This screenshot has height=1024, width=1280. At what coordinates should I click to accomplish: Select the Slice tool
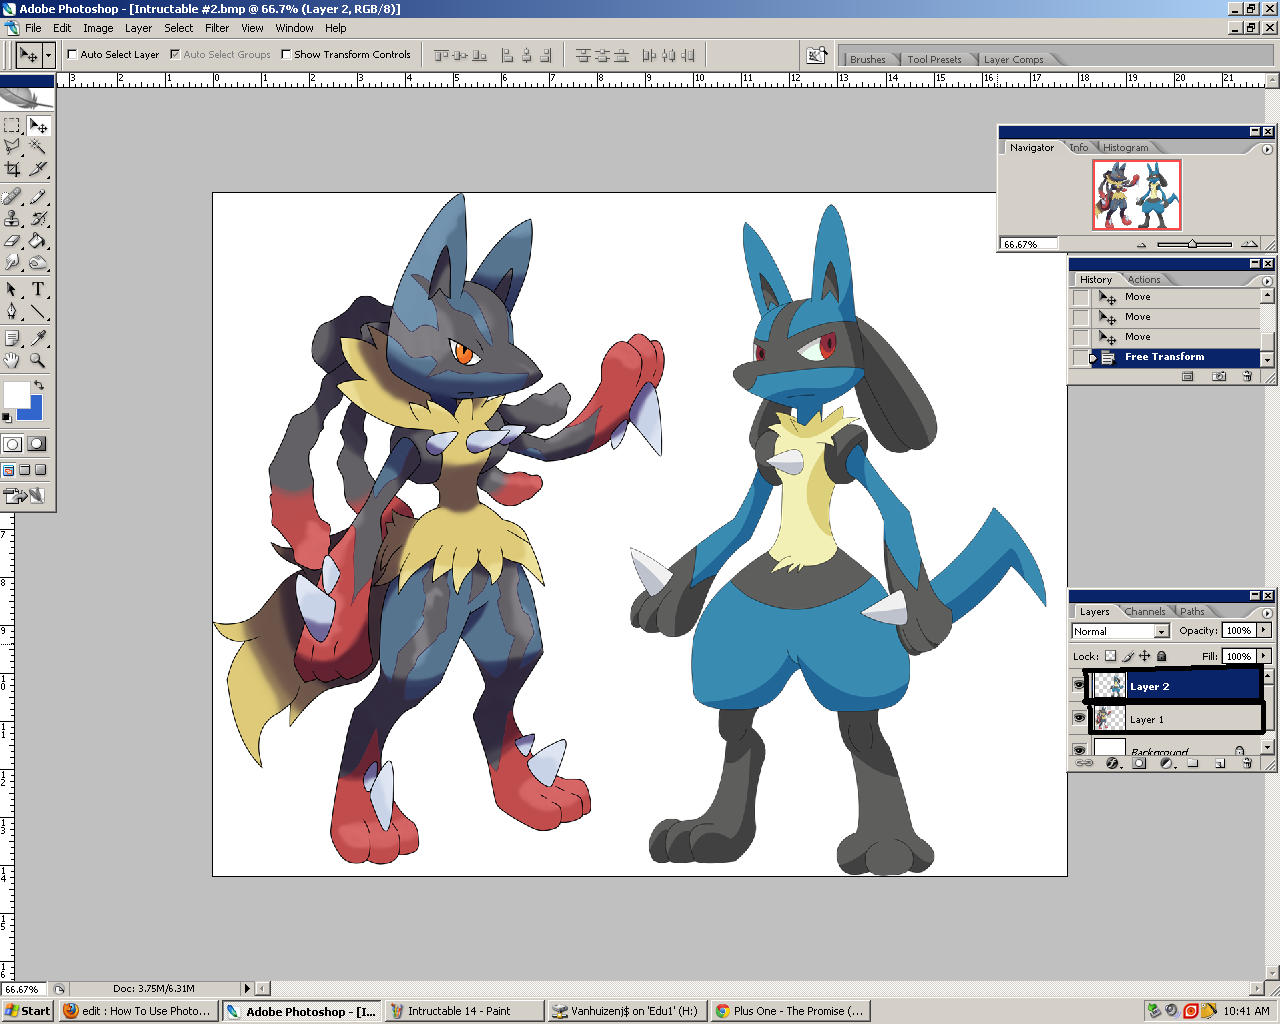pos(38,169)
